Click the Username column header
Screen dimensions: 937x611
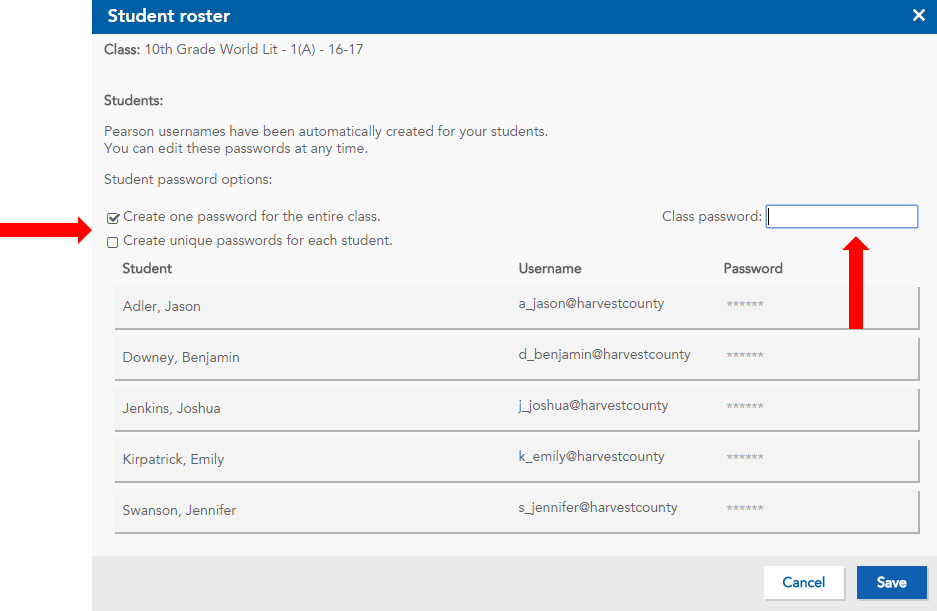coord(550,268)
